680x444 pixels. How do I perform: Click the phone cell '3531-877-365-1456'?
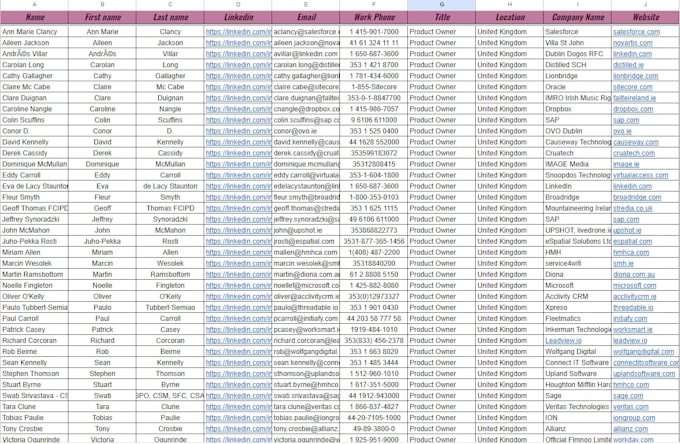point(374,242)
